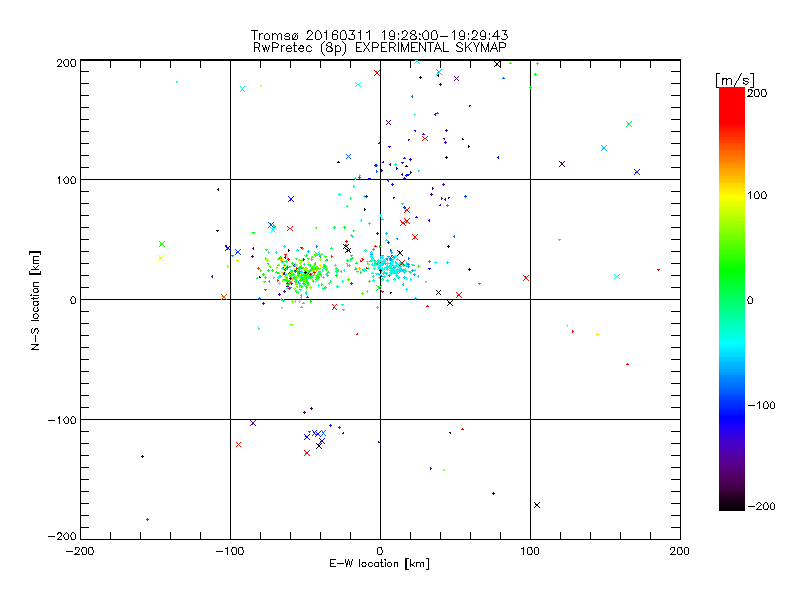This screenshot has height=600, width=800.
Task: Click the colorbar '200' label at top
Action: [x=757, y=93]
